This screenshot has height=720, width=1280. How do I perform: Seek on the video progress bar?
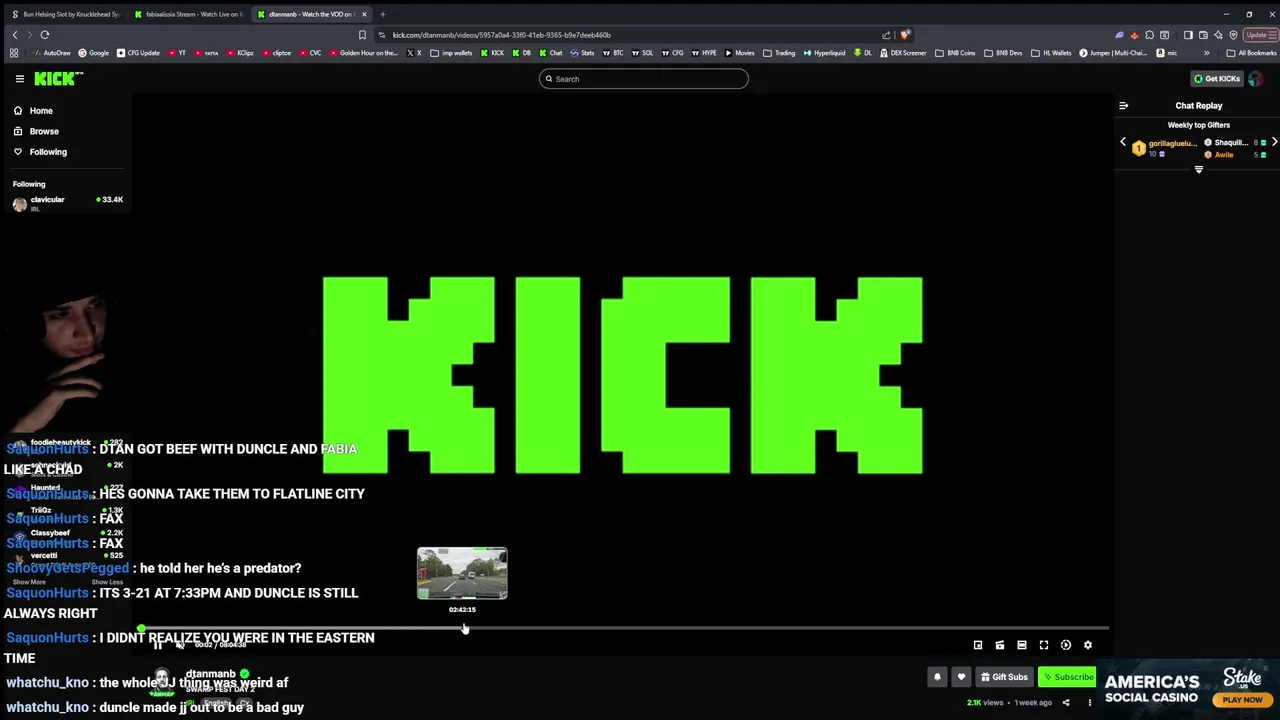(625, 629)
